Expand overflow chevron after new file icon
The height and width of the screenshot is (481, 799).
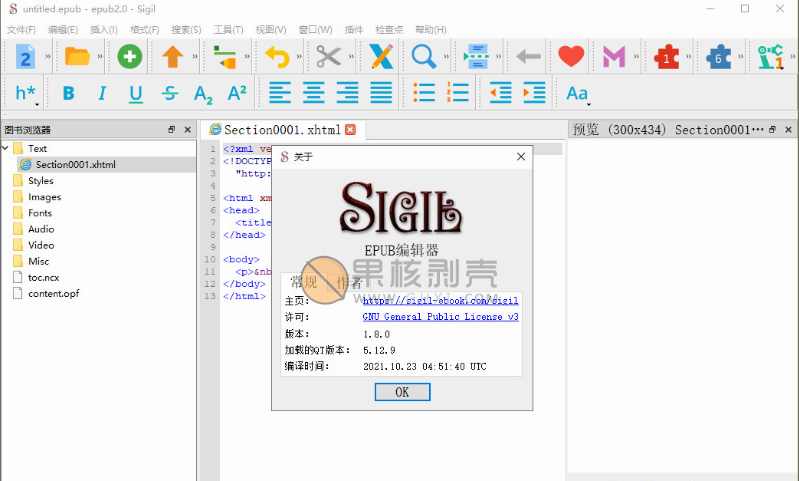point(48,56)
